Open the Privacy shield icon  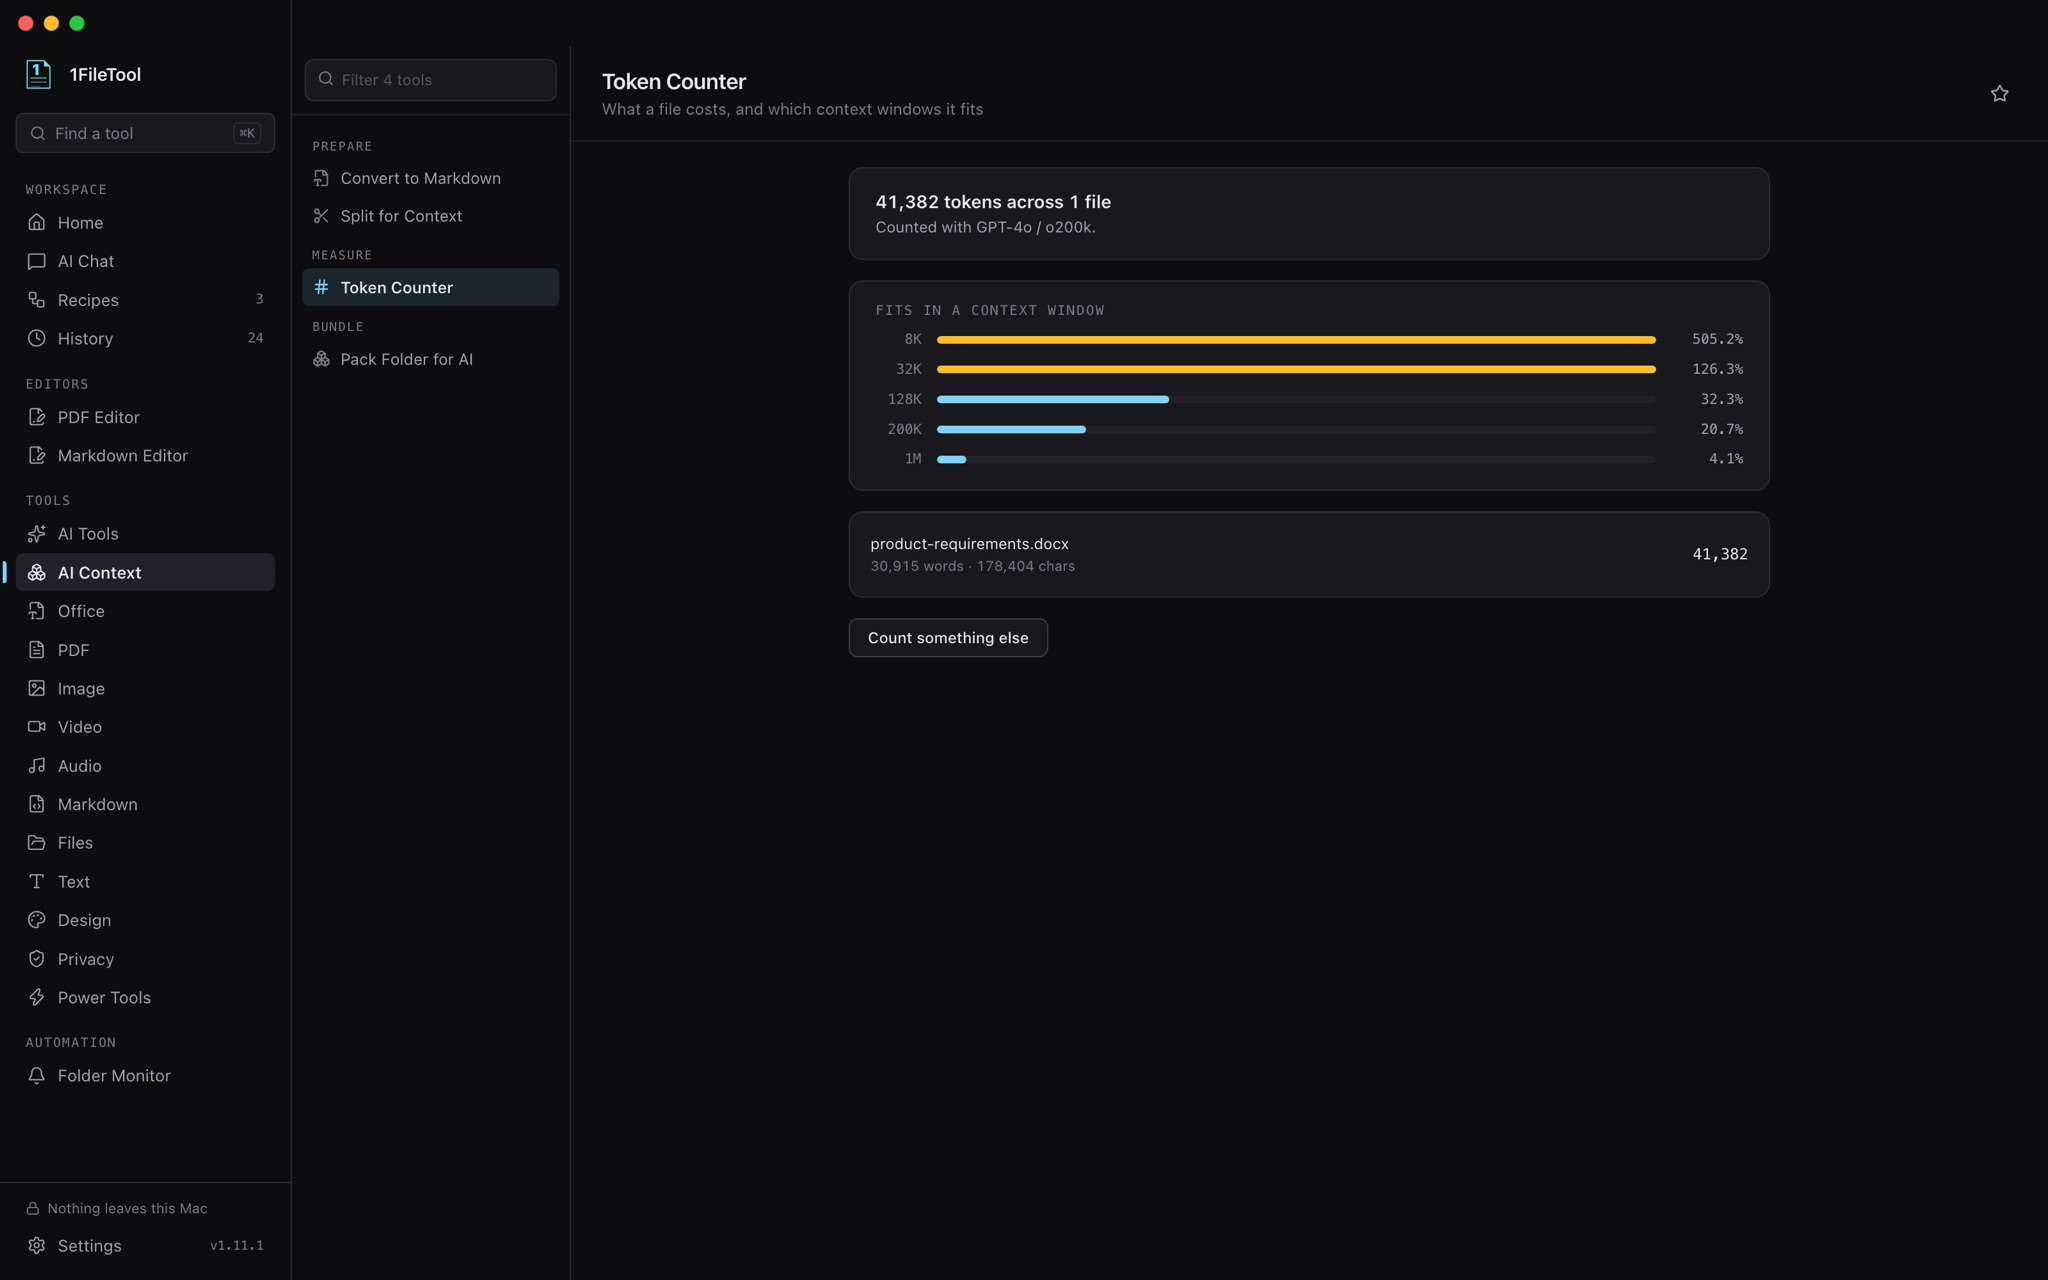(37, 959)
